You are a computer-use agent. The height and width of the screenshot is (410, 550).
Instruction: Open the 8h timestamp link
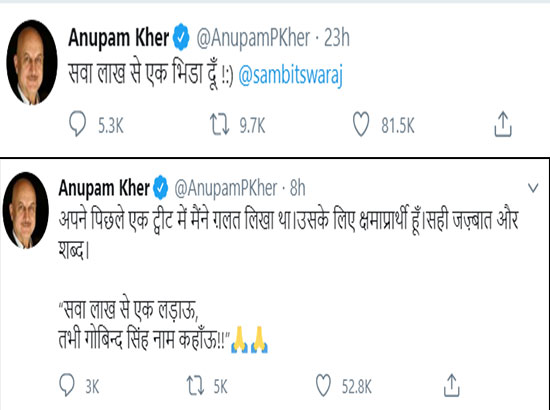(297, 188)
